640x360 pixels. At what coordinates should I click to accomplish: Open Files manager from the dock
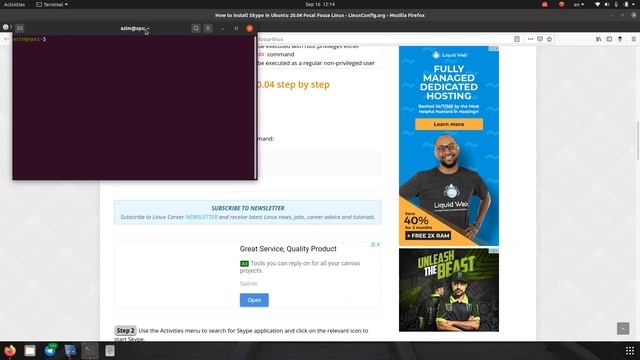[x=30, y=351]
